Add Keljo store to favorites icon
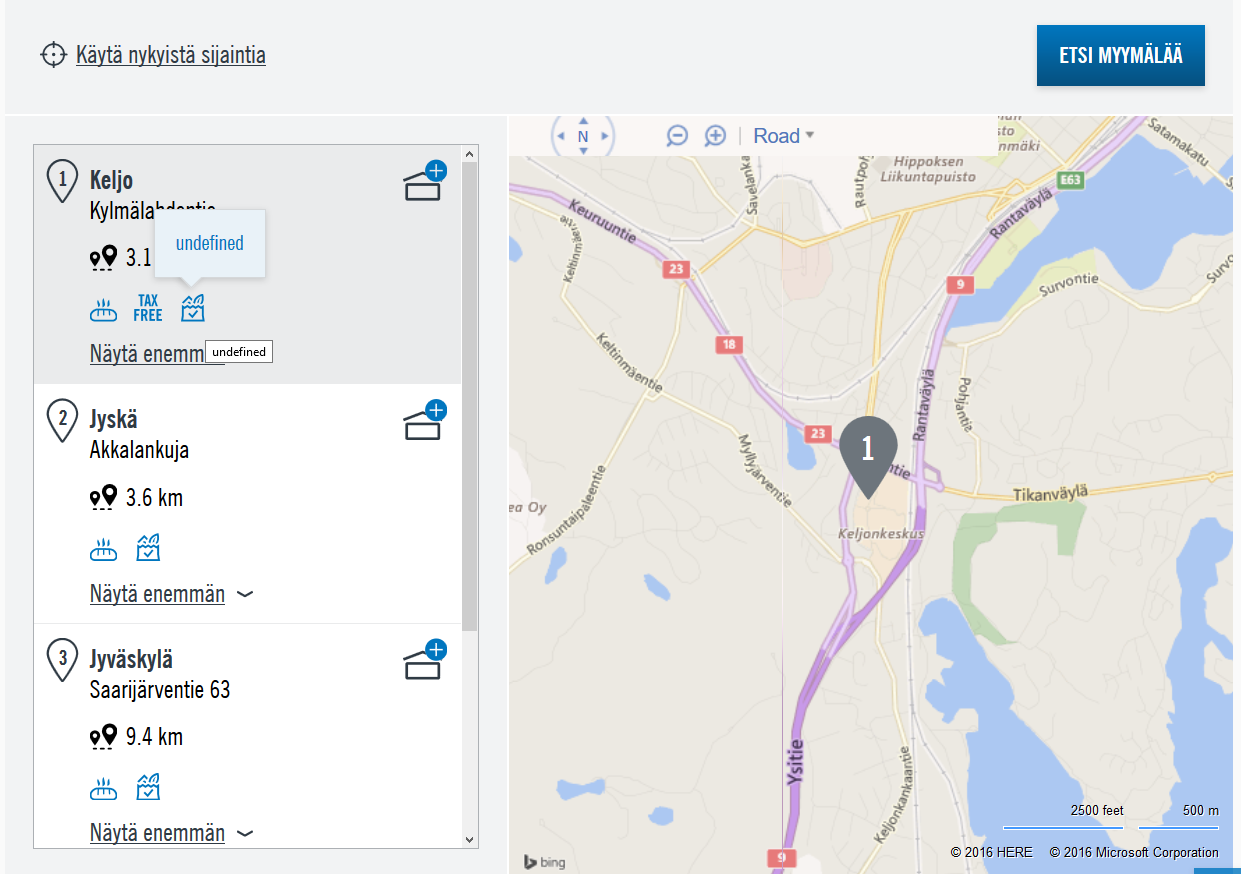Image resolution: width=1241 pixels, height=874 pixels. [424, 182]
